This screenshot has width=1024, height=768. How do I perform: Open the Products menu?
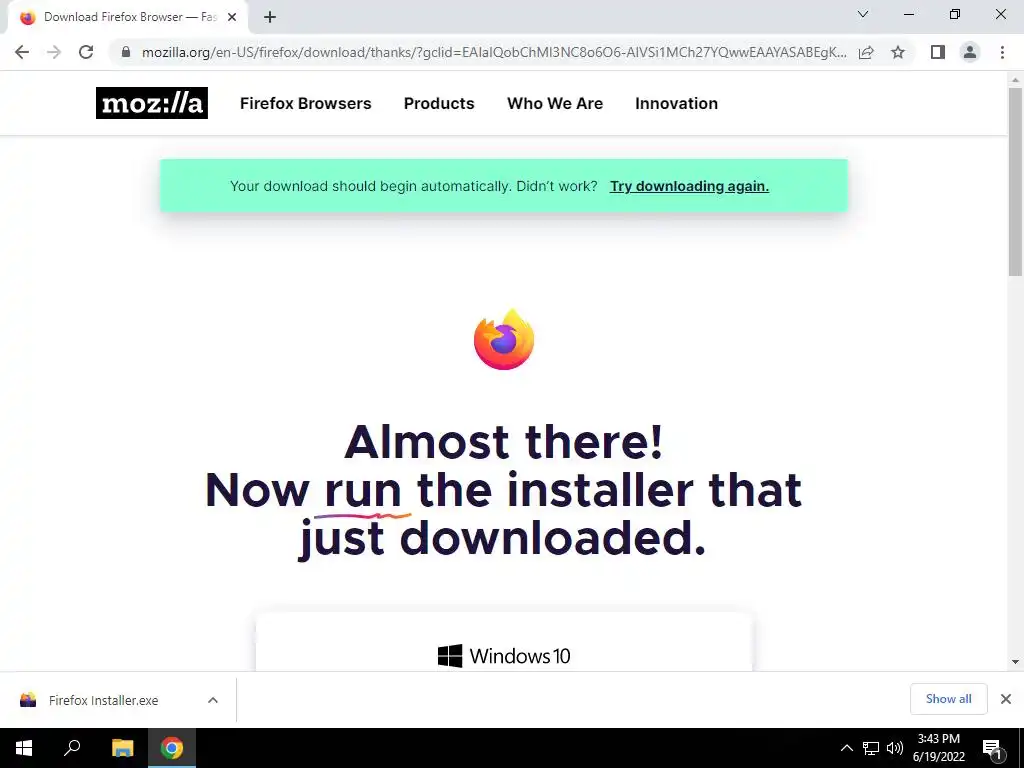click(439, 103)
